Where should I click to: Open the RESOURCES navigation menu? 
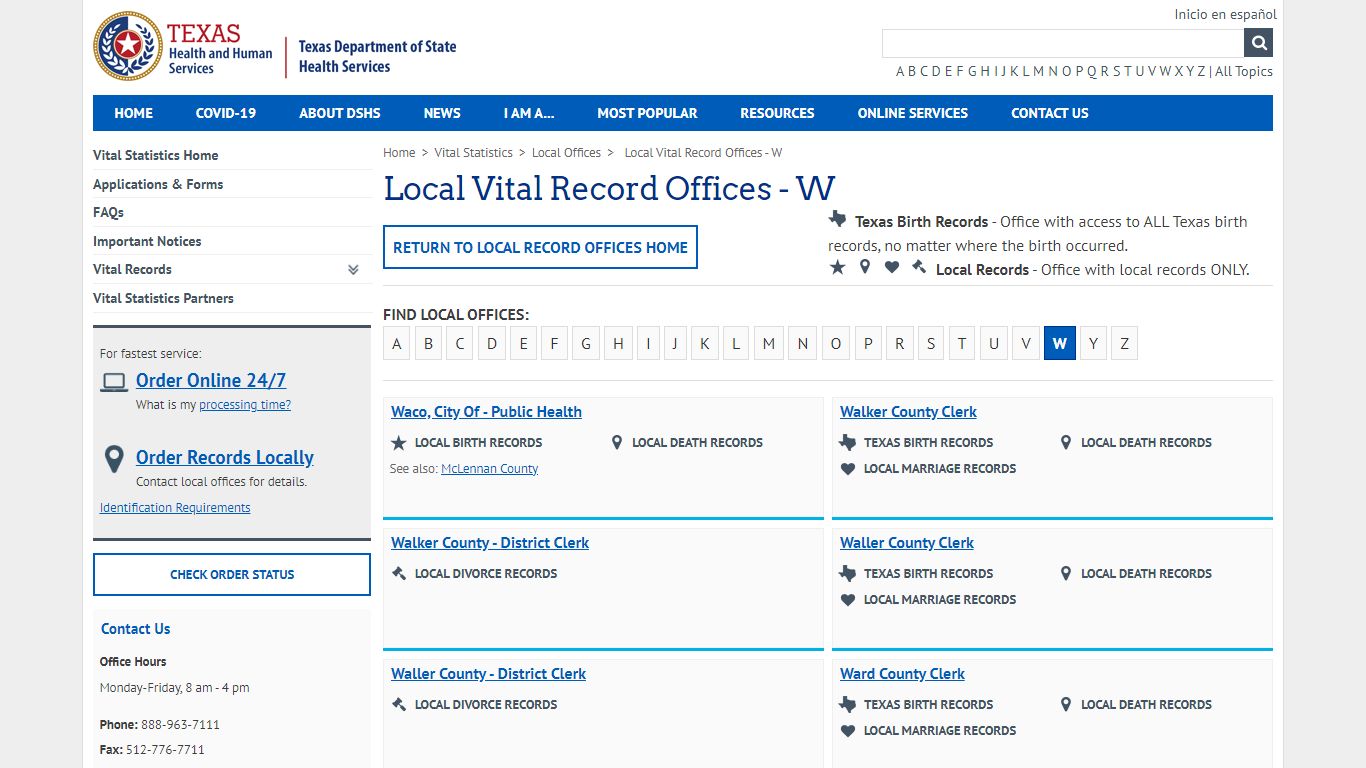777,113
